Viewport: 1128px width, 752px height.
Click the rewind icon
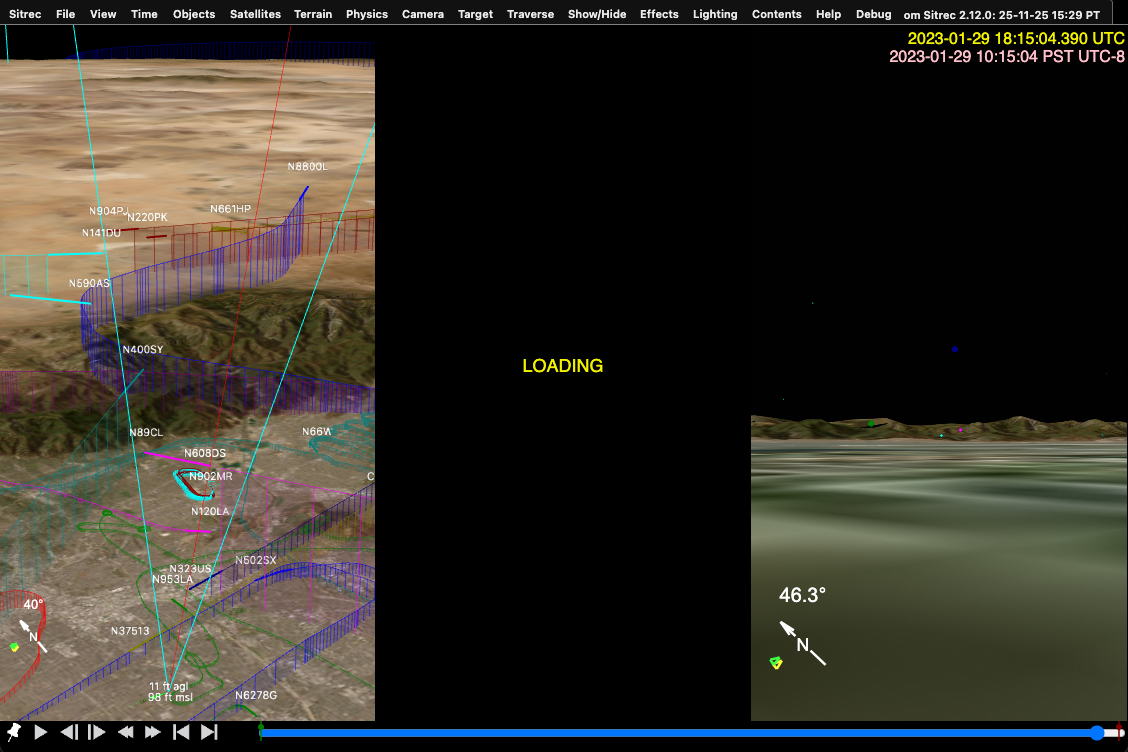(124, 732)
